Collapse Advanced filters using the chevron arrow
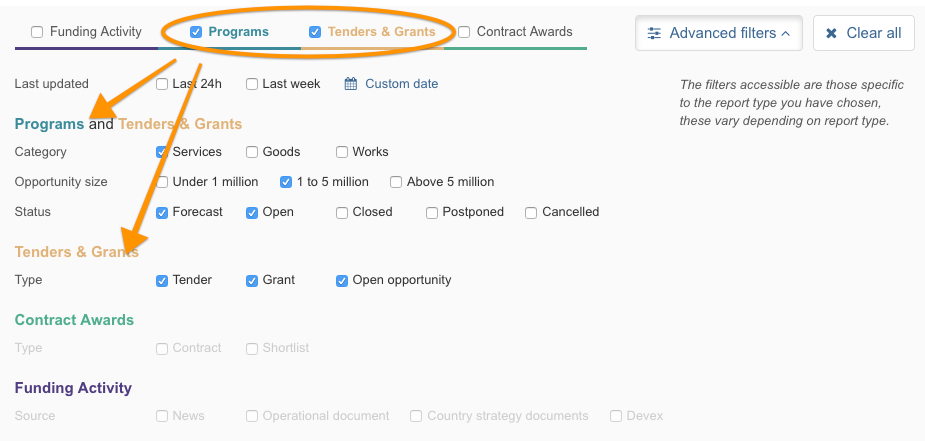This screenshot has width=925, height=441. click(786, 34)
